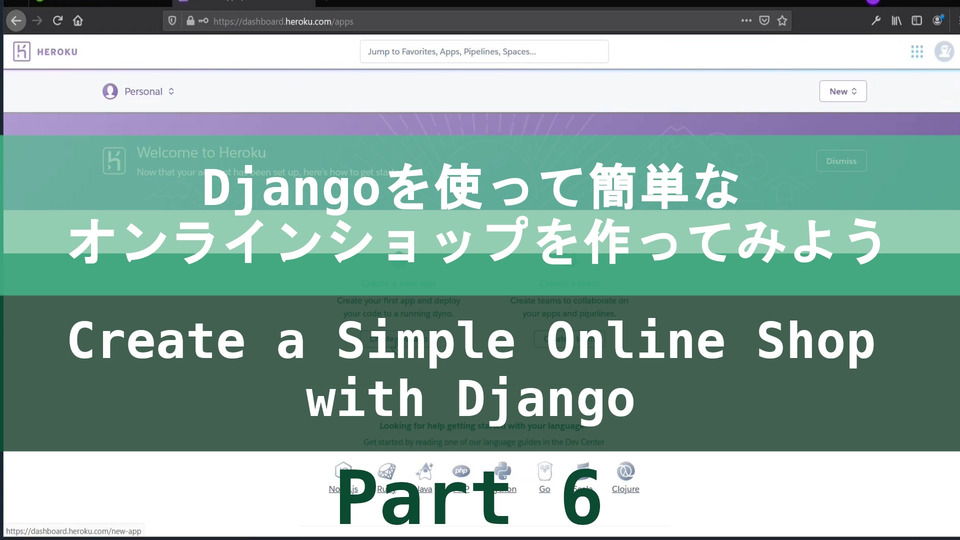
Task: Open the Firefox account icon
Action: (x=937, y=21)
